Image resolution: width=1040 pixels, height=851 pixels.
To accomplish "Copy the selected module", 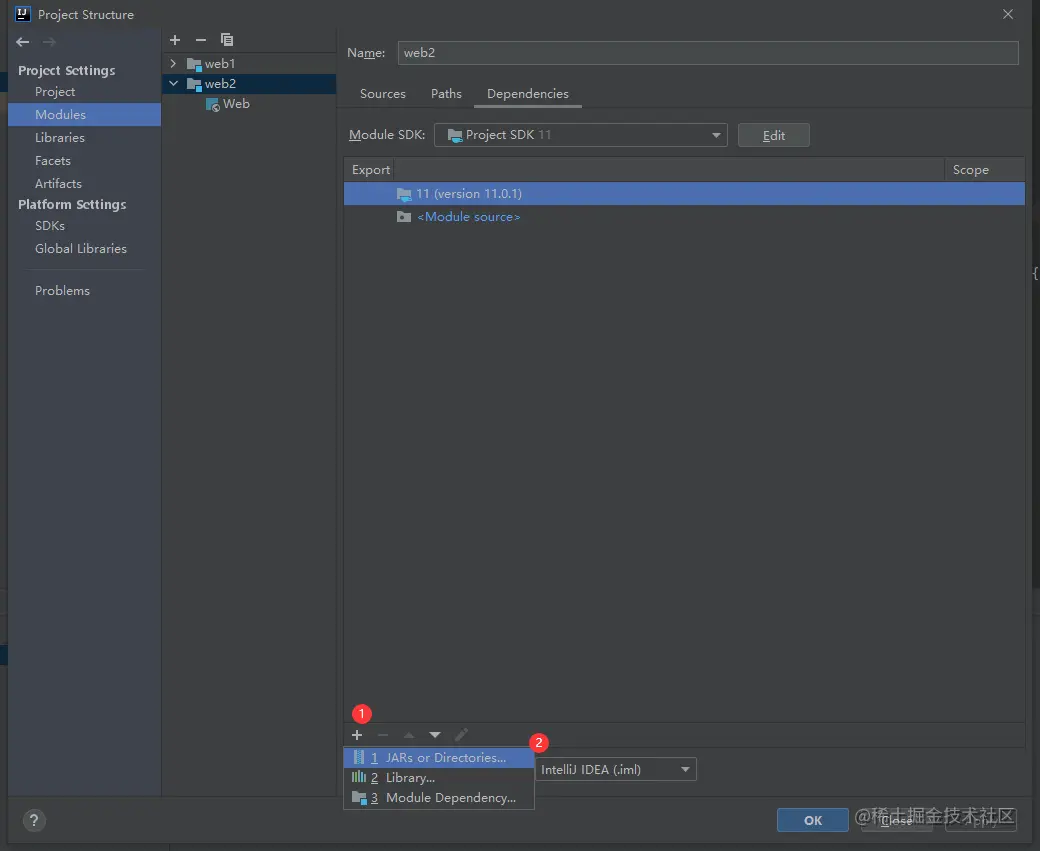I will 227,40.
